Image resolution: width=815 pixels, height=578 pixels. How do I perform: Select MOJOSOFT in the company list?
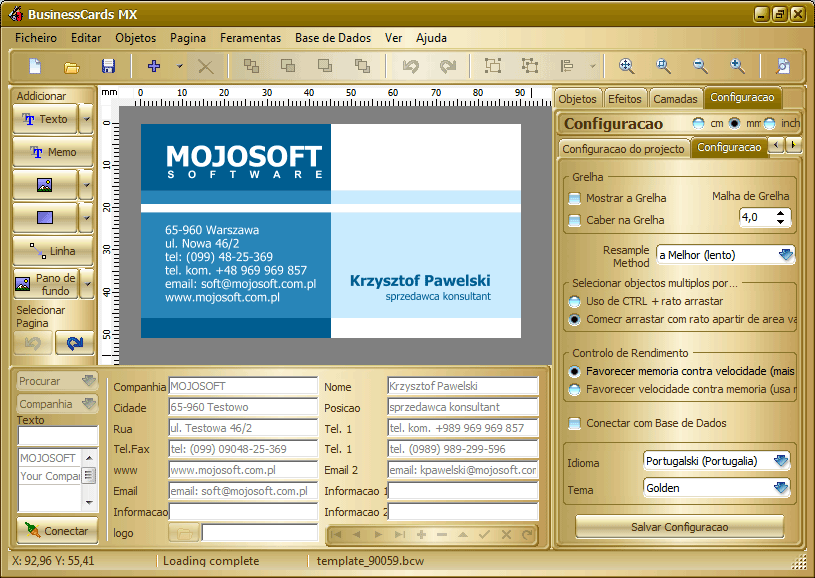coord(48,458)
